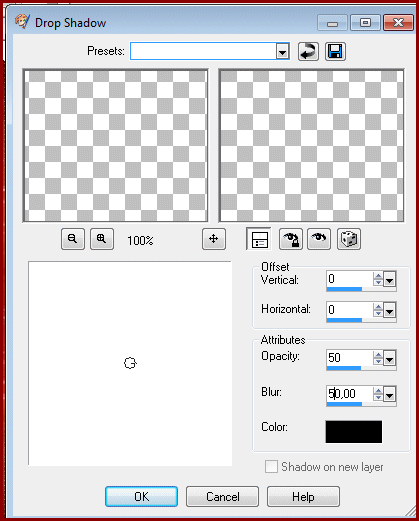Click the Vertical offset blue slider bar
Screen dimensions: 419x521
click(x=344, y=289)
